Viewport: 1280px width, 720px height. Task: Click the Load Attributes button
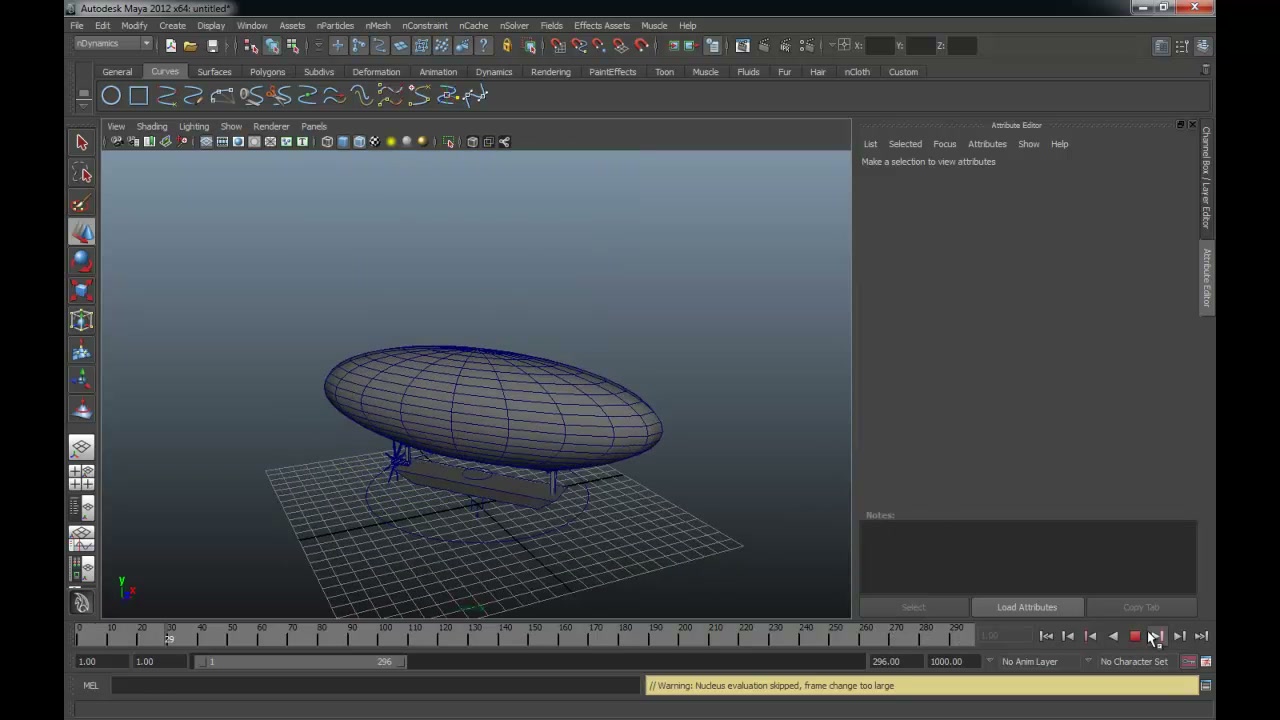(1027, 607)
